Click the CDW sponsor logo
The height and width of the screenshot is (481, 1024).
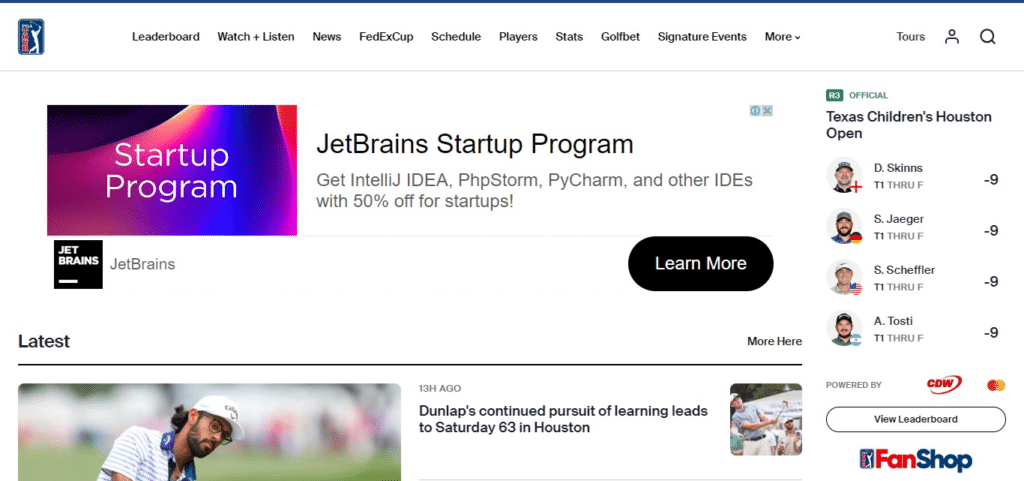(943, 384)
